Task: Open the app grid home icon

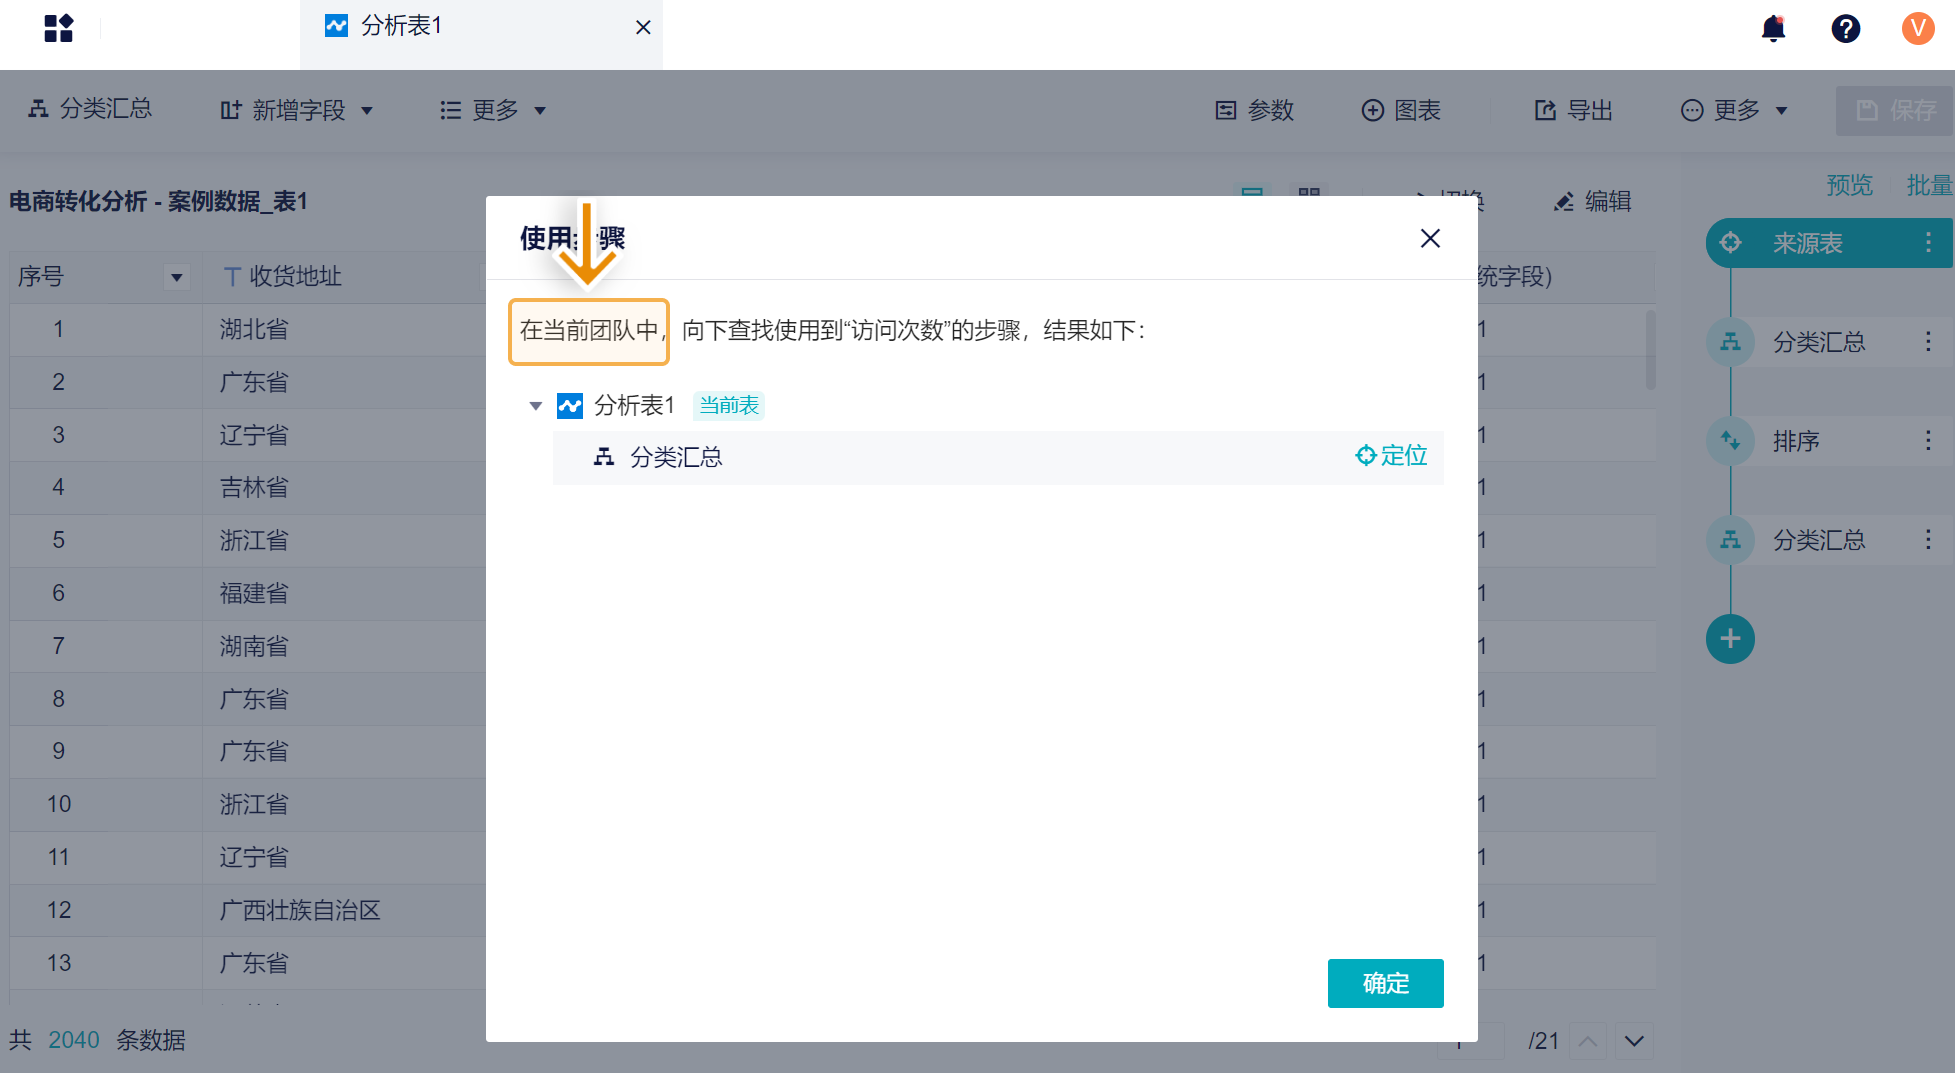Action: tap(59, 28)
